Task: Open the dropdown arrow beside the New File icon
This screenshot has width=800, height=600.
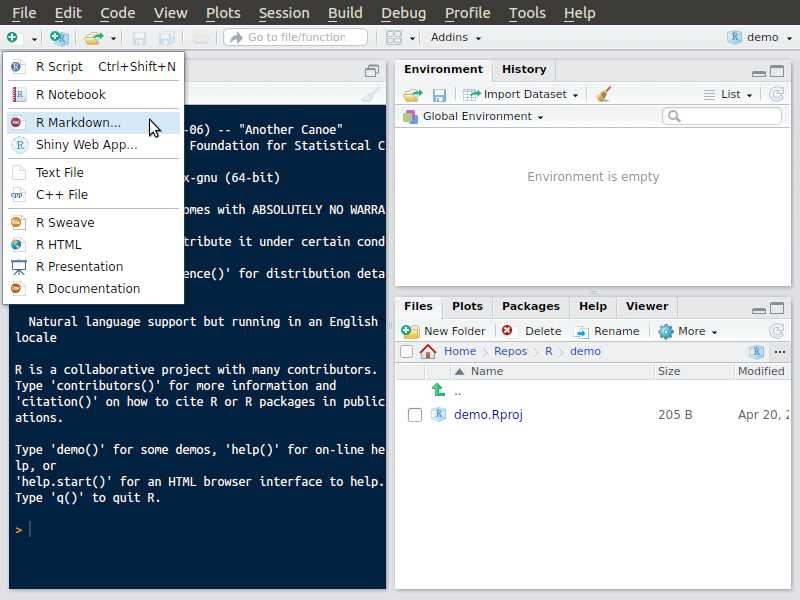Action: 34,38
